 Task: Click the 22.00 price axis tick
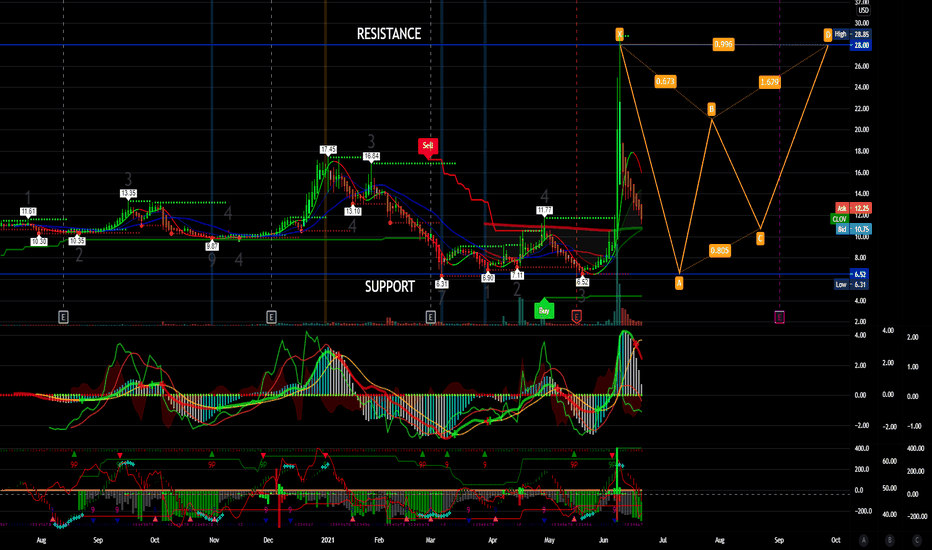(861, 109)
